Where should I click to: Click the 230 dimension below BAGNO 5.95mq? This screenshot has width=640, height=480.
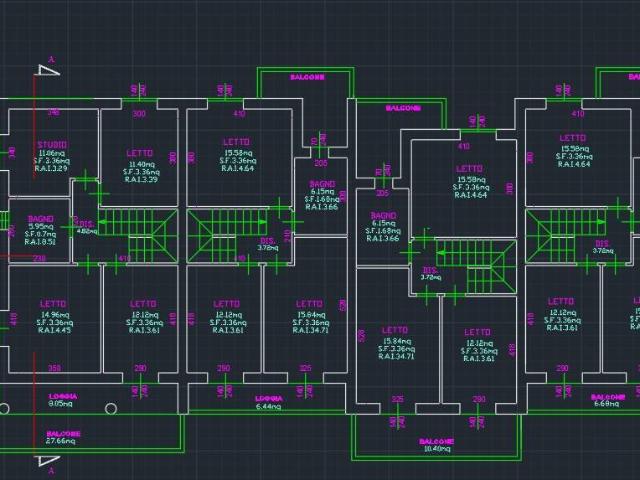point(40,258)
